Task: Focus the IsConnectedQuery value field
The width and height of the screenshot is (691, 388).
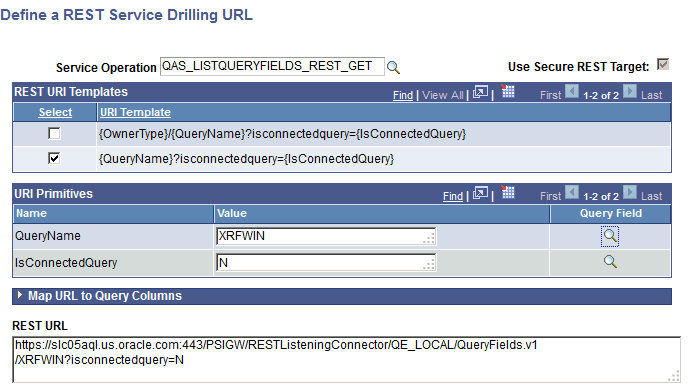Action: coord(326,263)
